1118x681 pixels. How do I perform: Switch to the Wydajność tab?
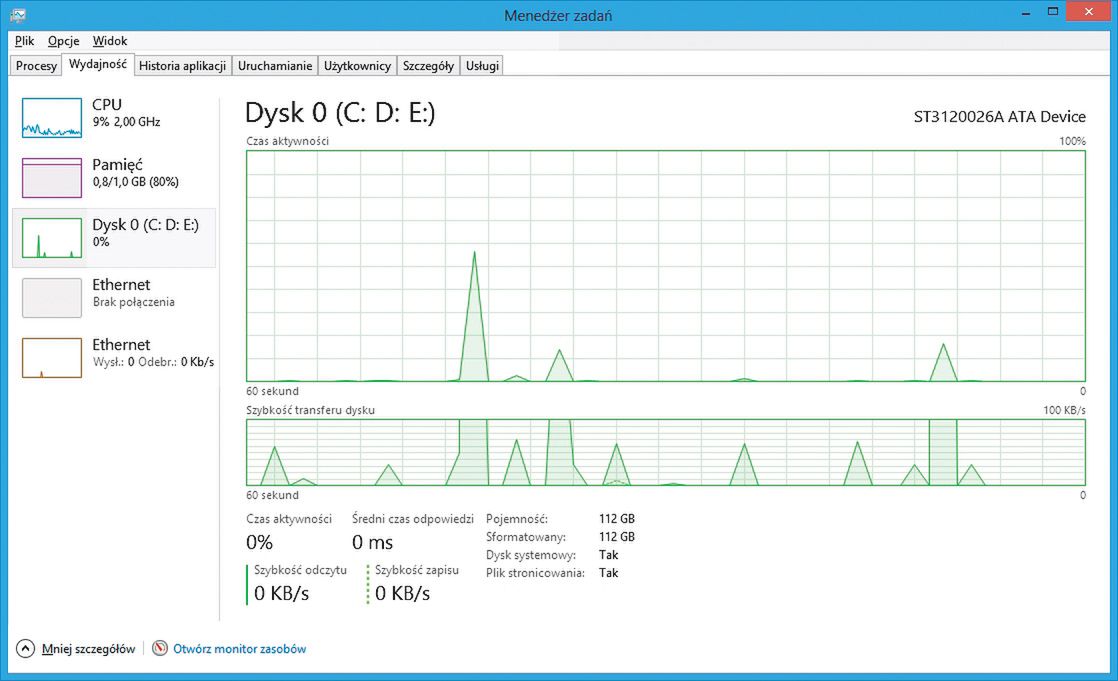(x=98, y=64)
